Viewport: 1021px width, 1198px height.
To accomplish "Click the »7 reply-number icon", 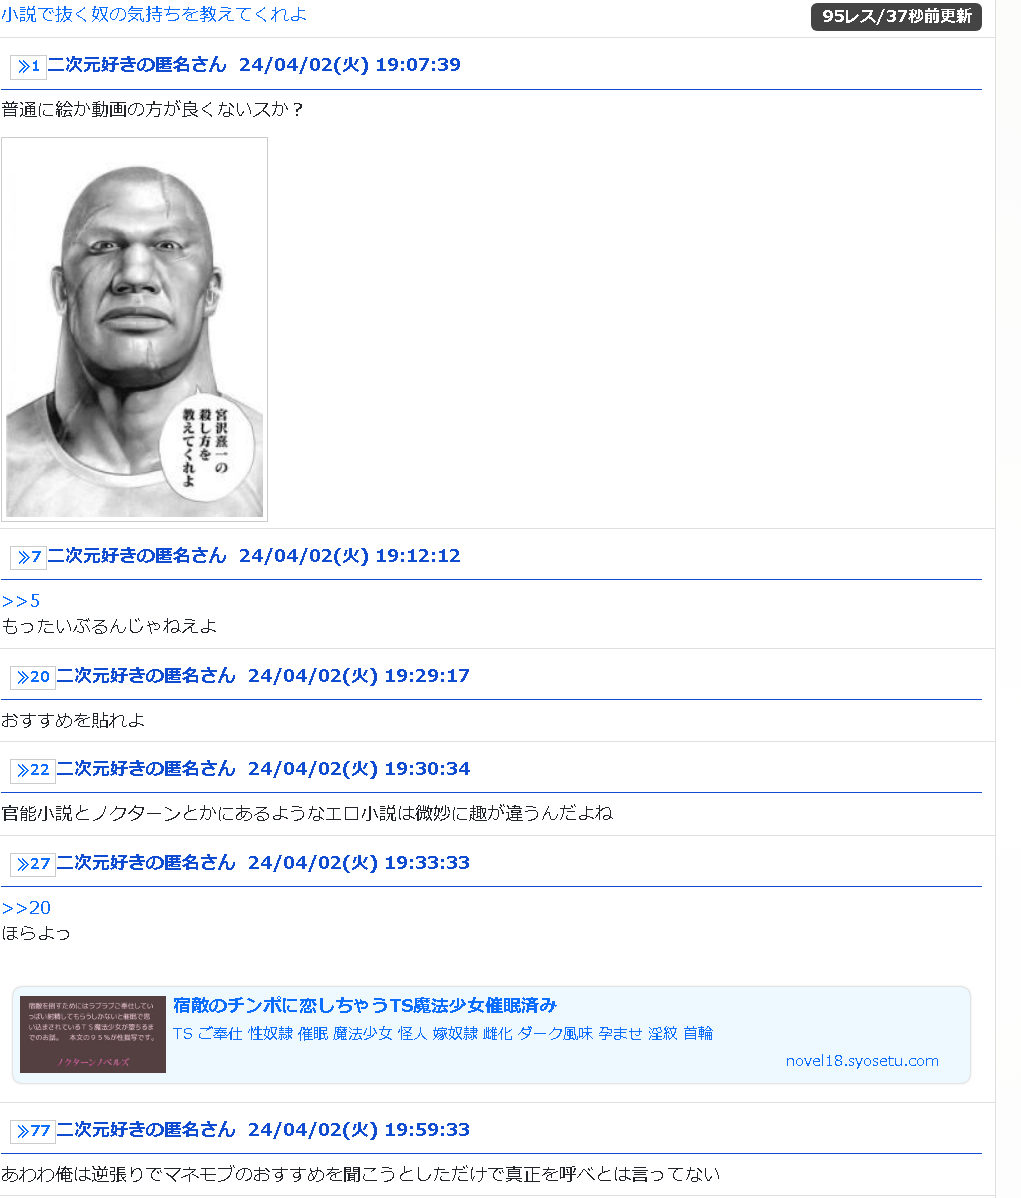I will coord(28,557).
